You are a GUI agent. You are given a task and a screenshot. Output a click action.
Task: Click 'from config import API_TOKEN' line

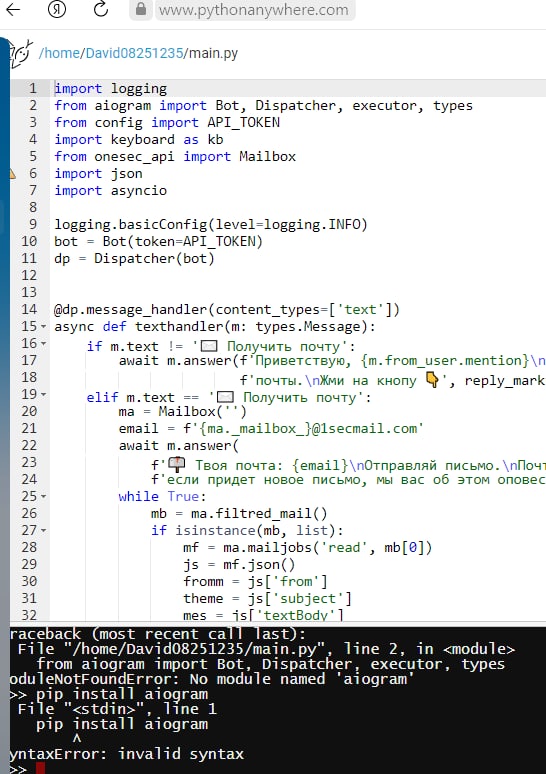pyautogui.click(x=167, y=122)
